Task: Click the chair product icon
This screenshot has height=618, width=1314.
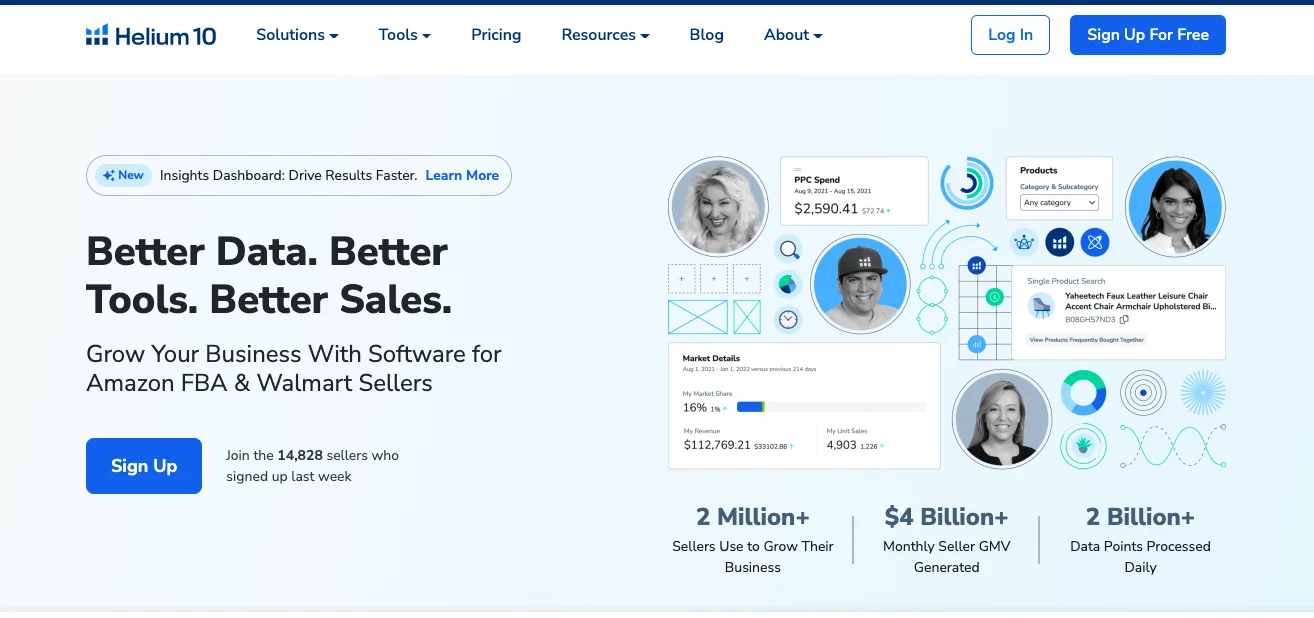Action: click(1041, 307)
